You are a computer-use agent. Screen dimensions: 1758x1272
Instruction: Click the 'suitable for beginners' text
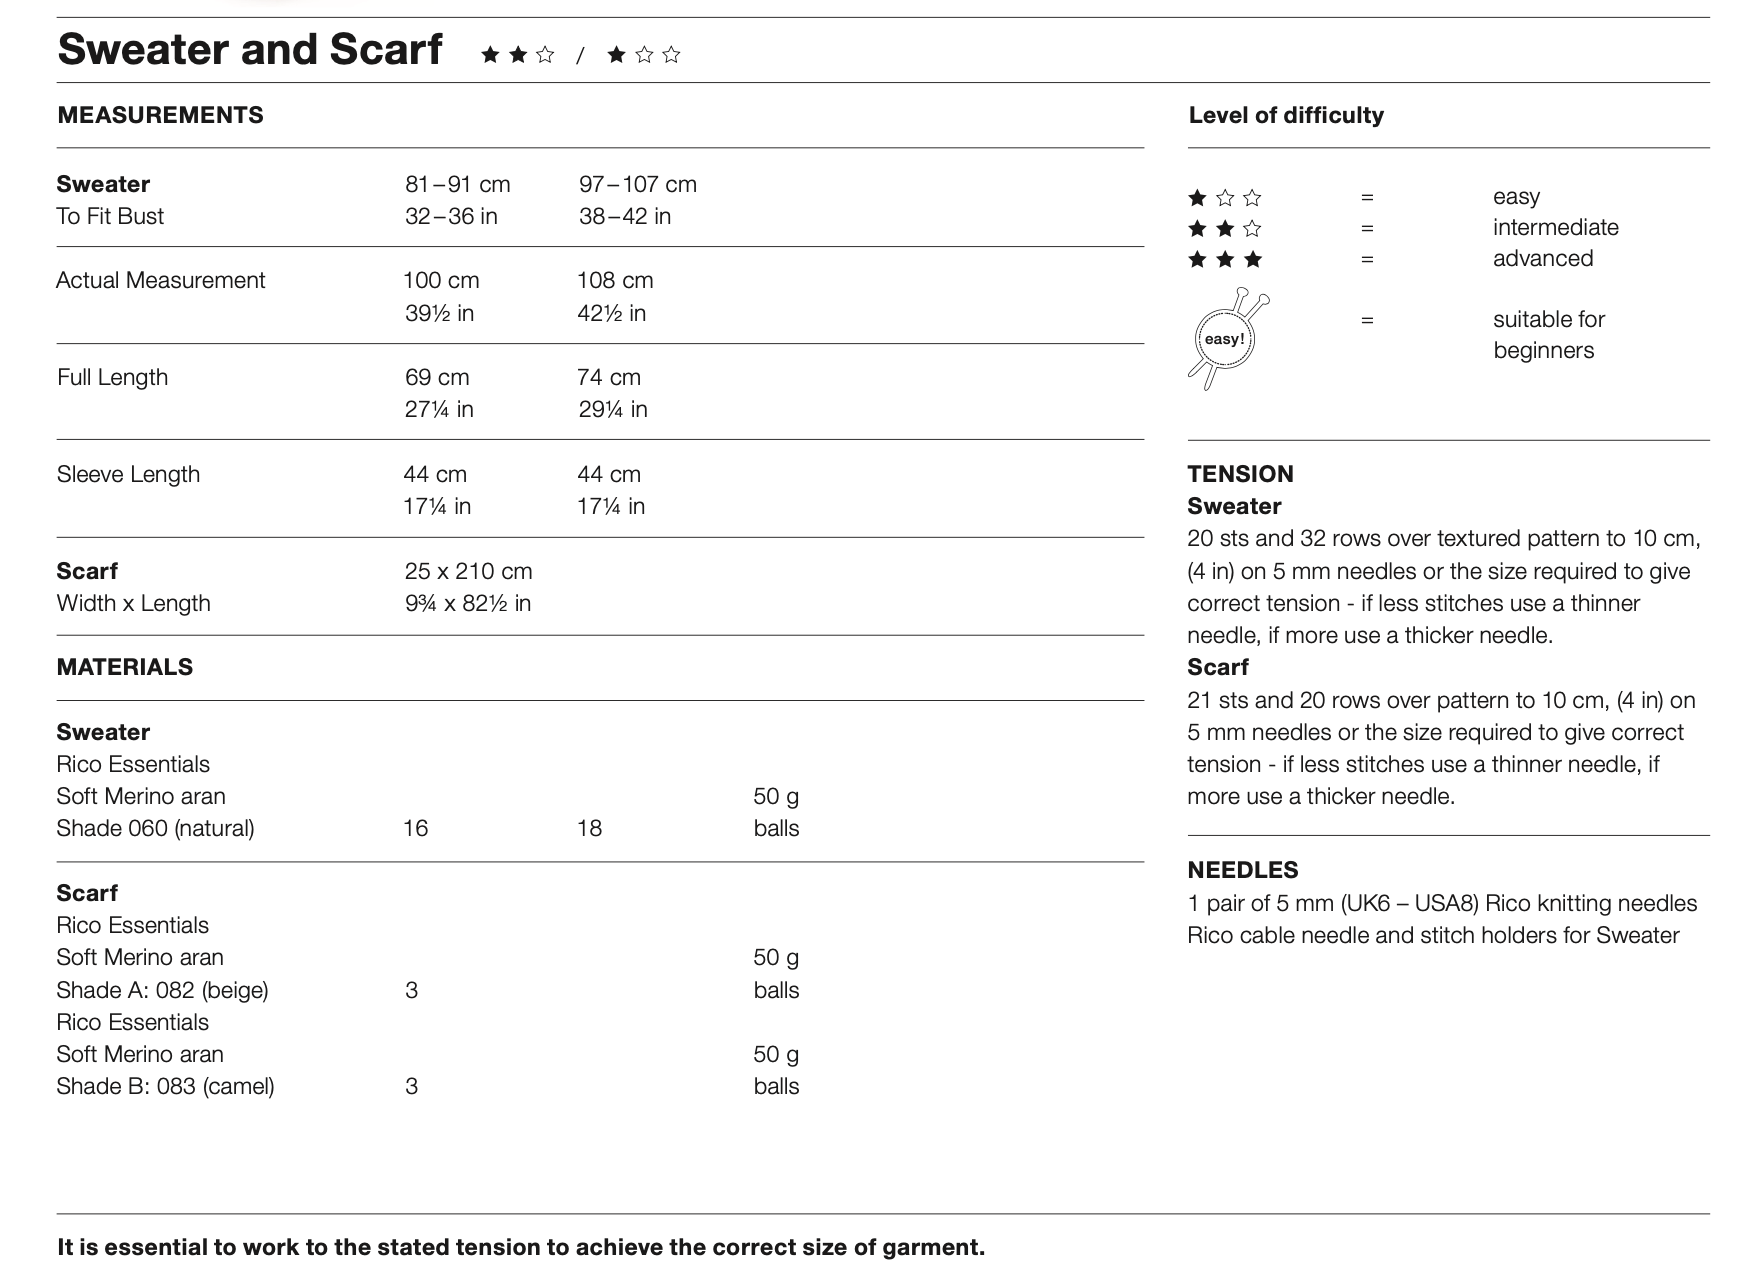click(x=1548, y=334)
